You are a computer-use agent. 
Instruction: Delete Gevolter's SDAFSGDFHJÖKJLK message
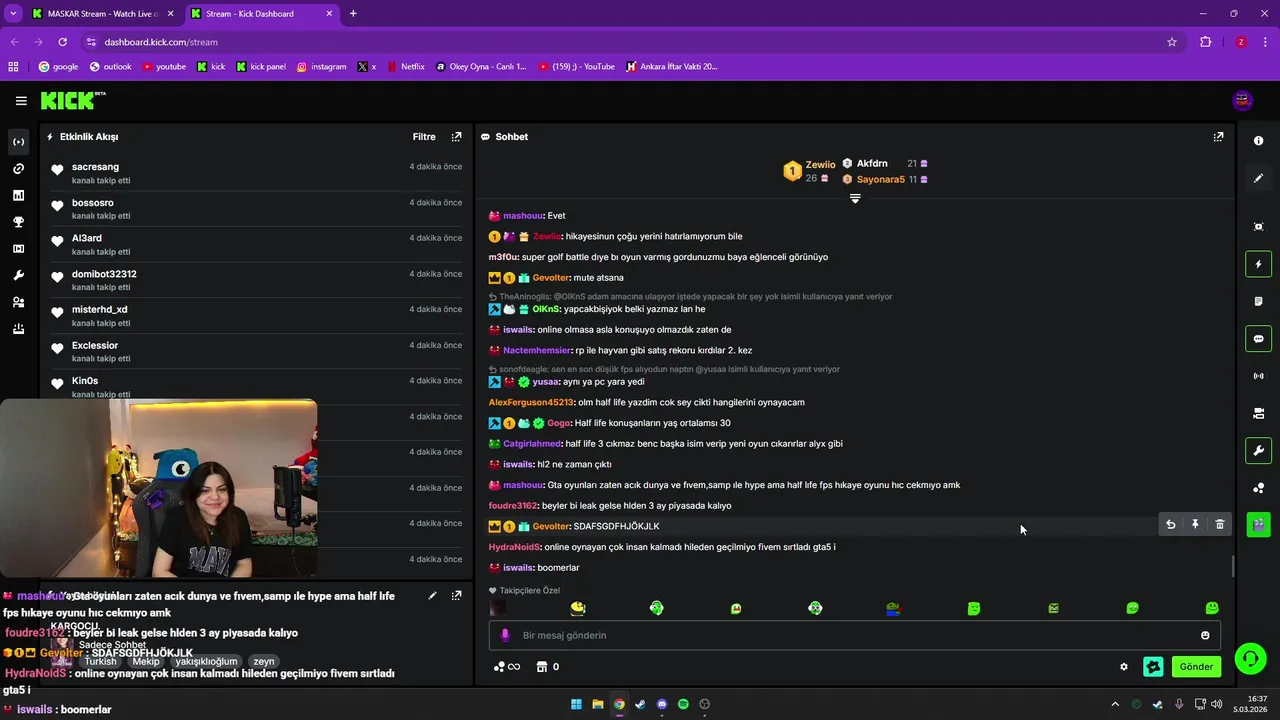pyautogui.click(x=1220, y=524)
